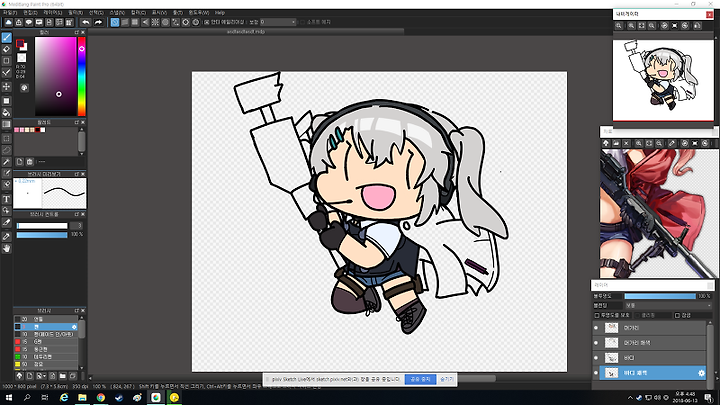This screenshot has width=720, height=405.
Task: Open the 선택 (Select) menu
Action: [x=96, y=13]
